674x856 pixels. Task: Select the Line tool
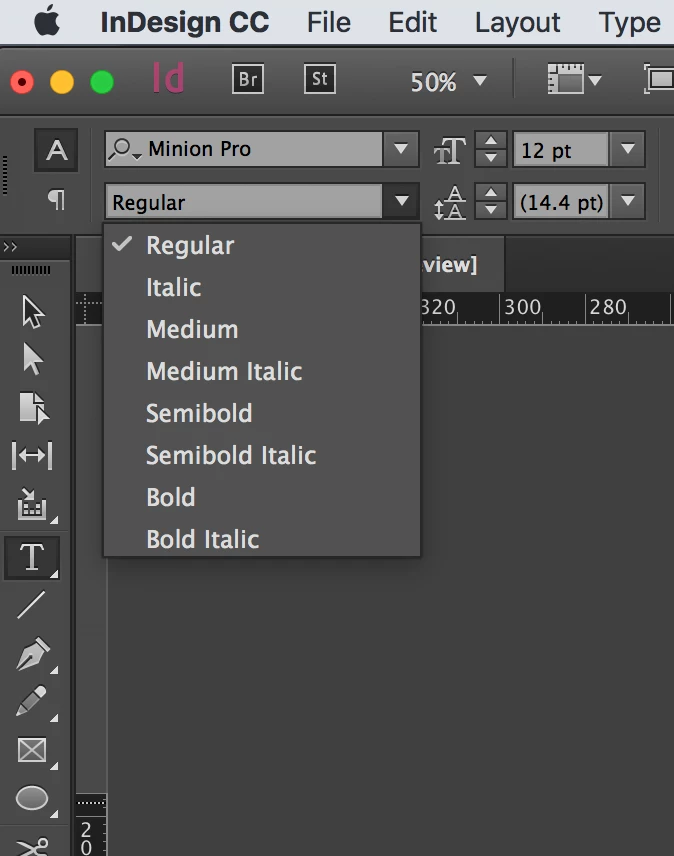point(31,605)
